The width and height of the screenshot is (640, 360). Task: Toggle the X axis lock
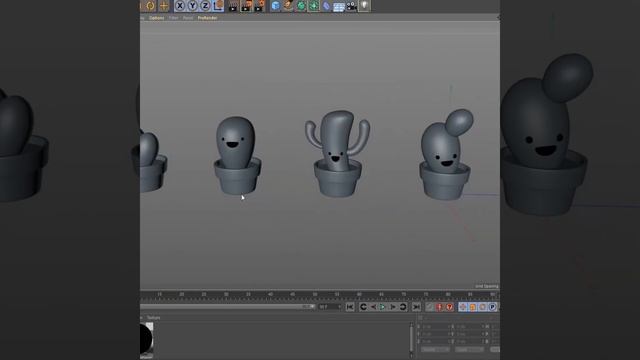(x=180, y=6)
